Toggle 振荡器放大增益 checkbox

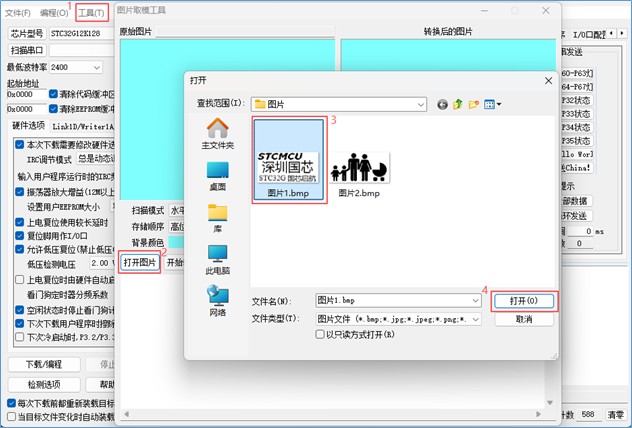coord(19,192)
